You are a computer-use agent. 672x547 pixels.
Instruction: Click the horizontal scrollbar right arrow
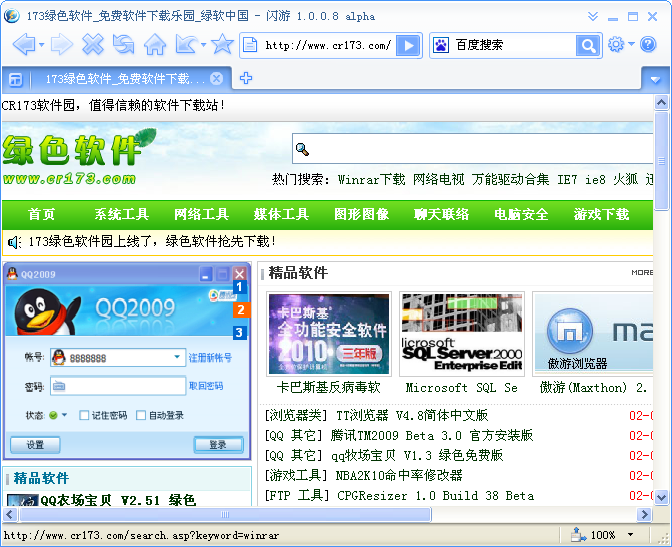point(644,514)
